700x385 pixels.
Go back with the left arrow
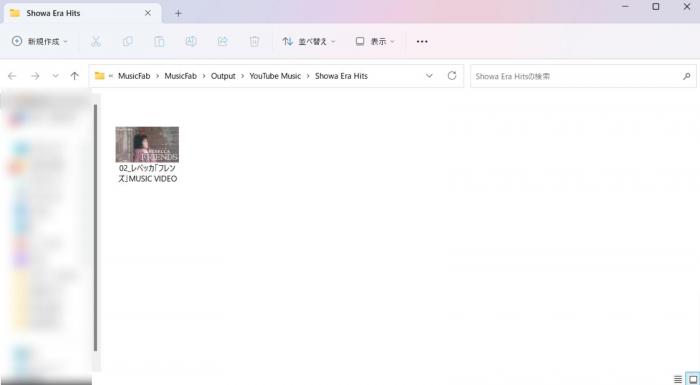pyautogui.click(x=12, y=76)
